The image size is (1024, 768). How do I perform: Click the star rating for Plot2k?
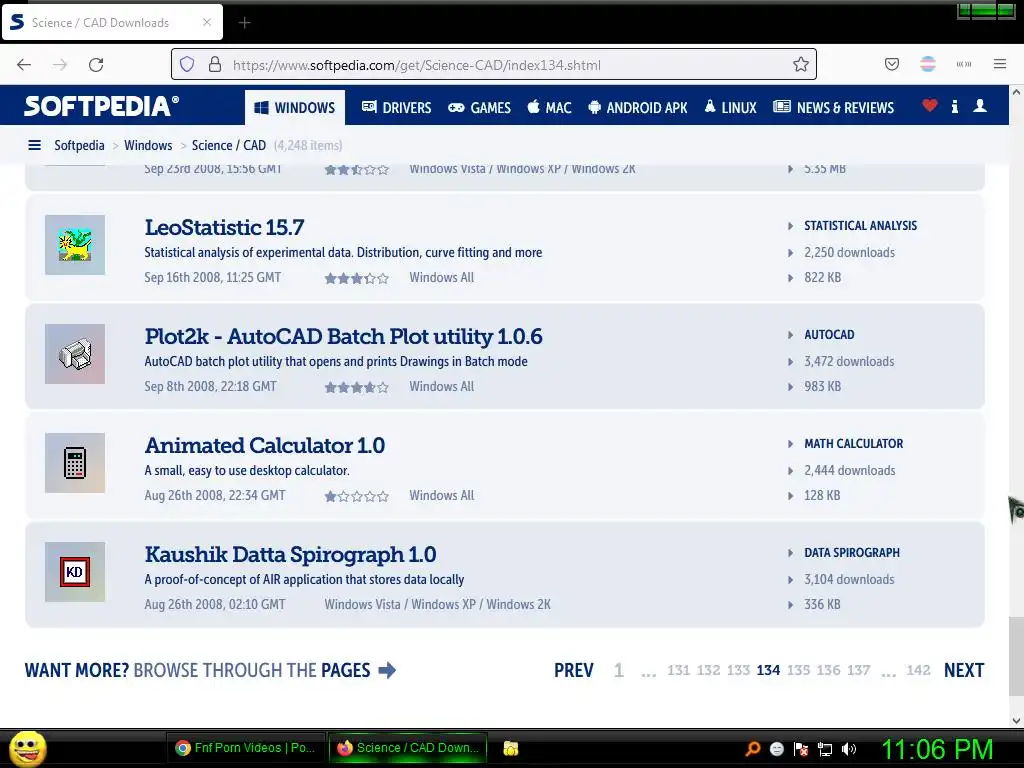[x=357, y=387]
